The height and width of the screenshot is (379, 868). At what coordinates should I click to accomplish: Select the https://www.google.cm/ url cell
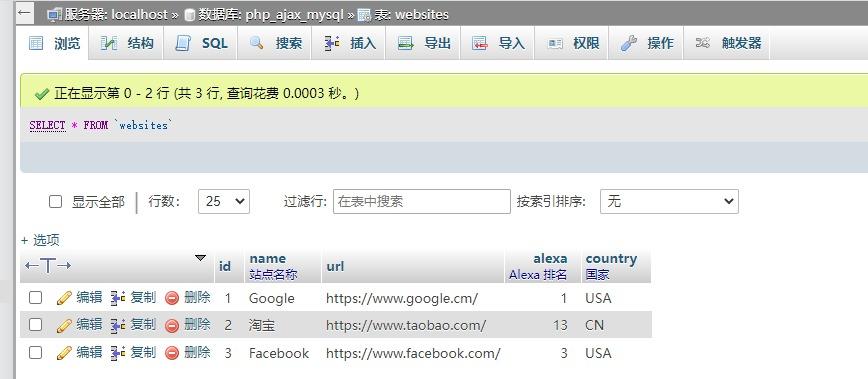coord(402,298)
